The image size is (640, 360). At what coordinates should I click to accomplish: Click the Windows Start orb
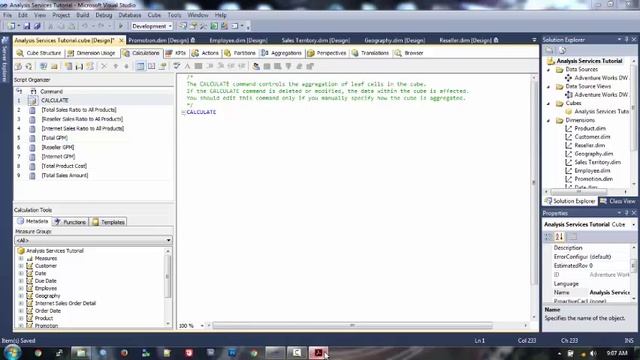click(x=12, y=353)
